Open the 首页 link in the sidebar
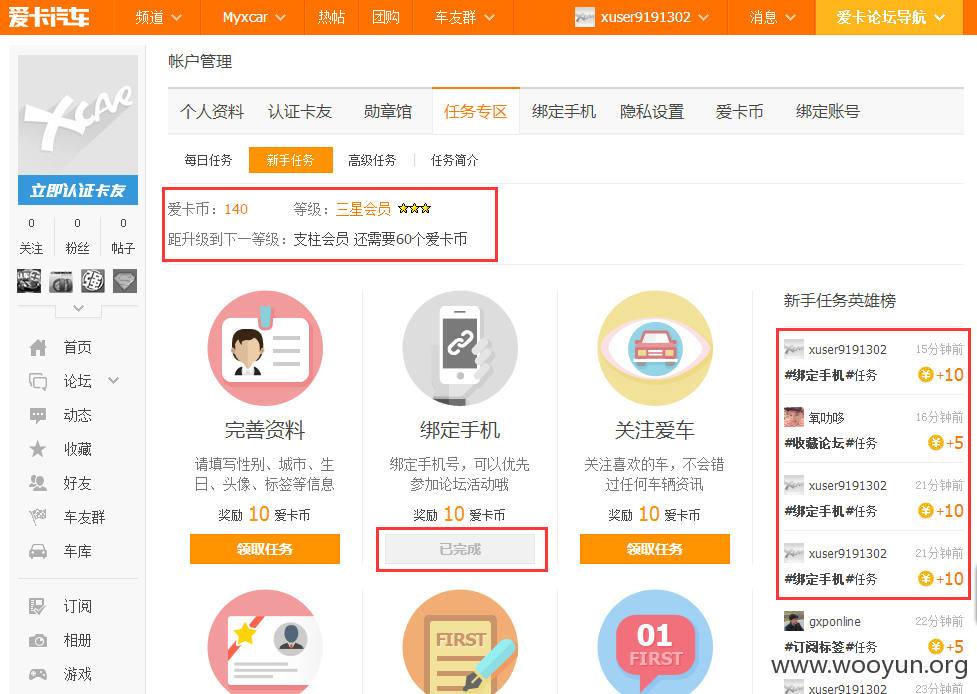The height and width of the screenshot is (694, 977). 77,348
